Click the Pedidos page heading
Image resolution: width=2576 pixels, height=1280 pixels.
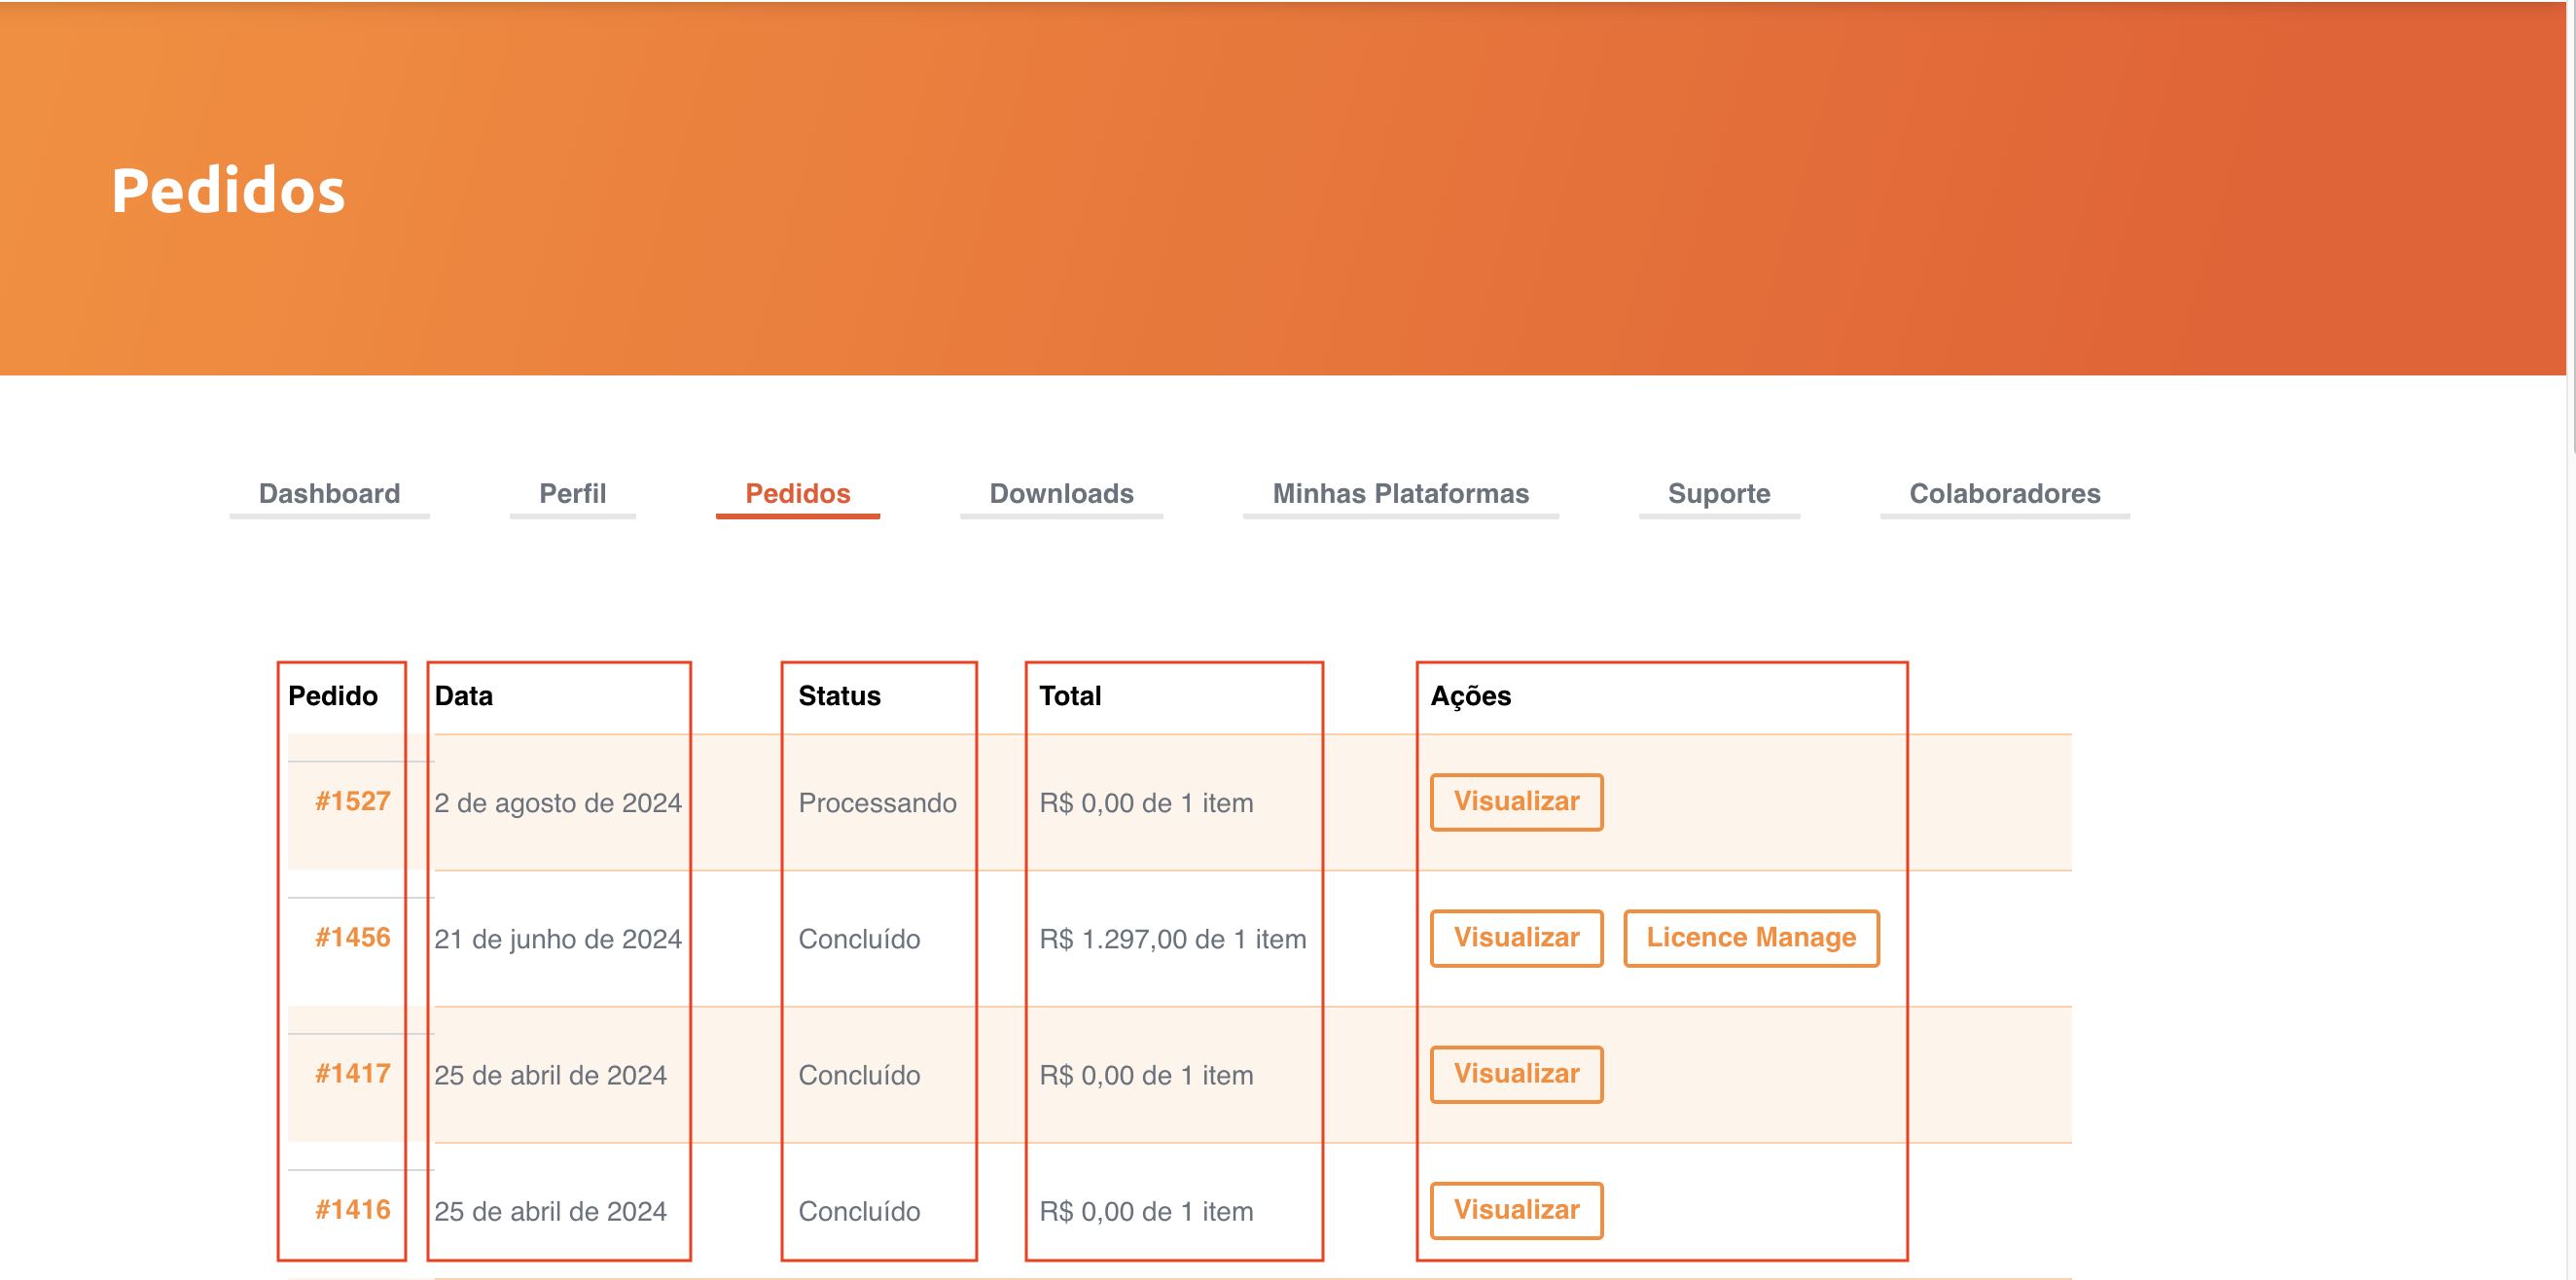pos(228,190)
